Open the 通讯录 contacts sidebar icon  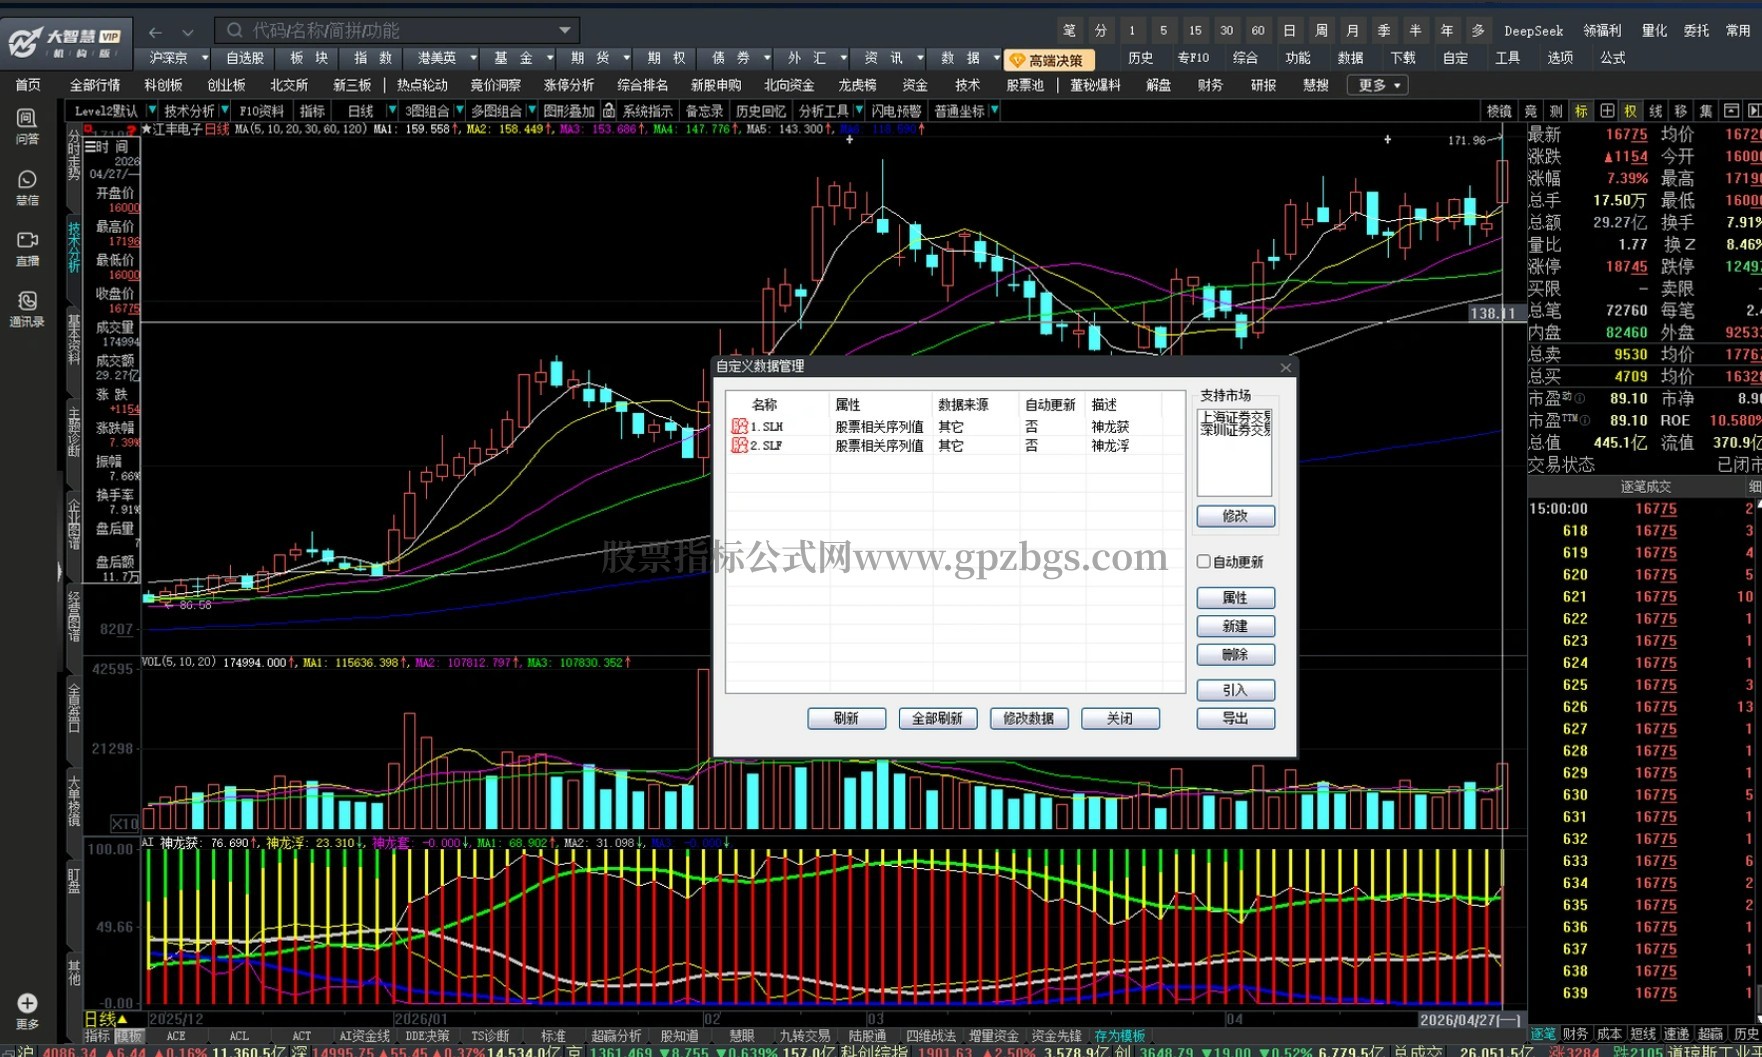click(x=27, y=309)
